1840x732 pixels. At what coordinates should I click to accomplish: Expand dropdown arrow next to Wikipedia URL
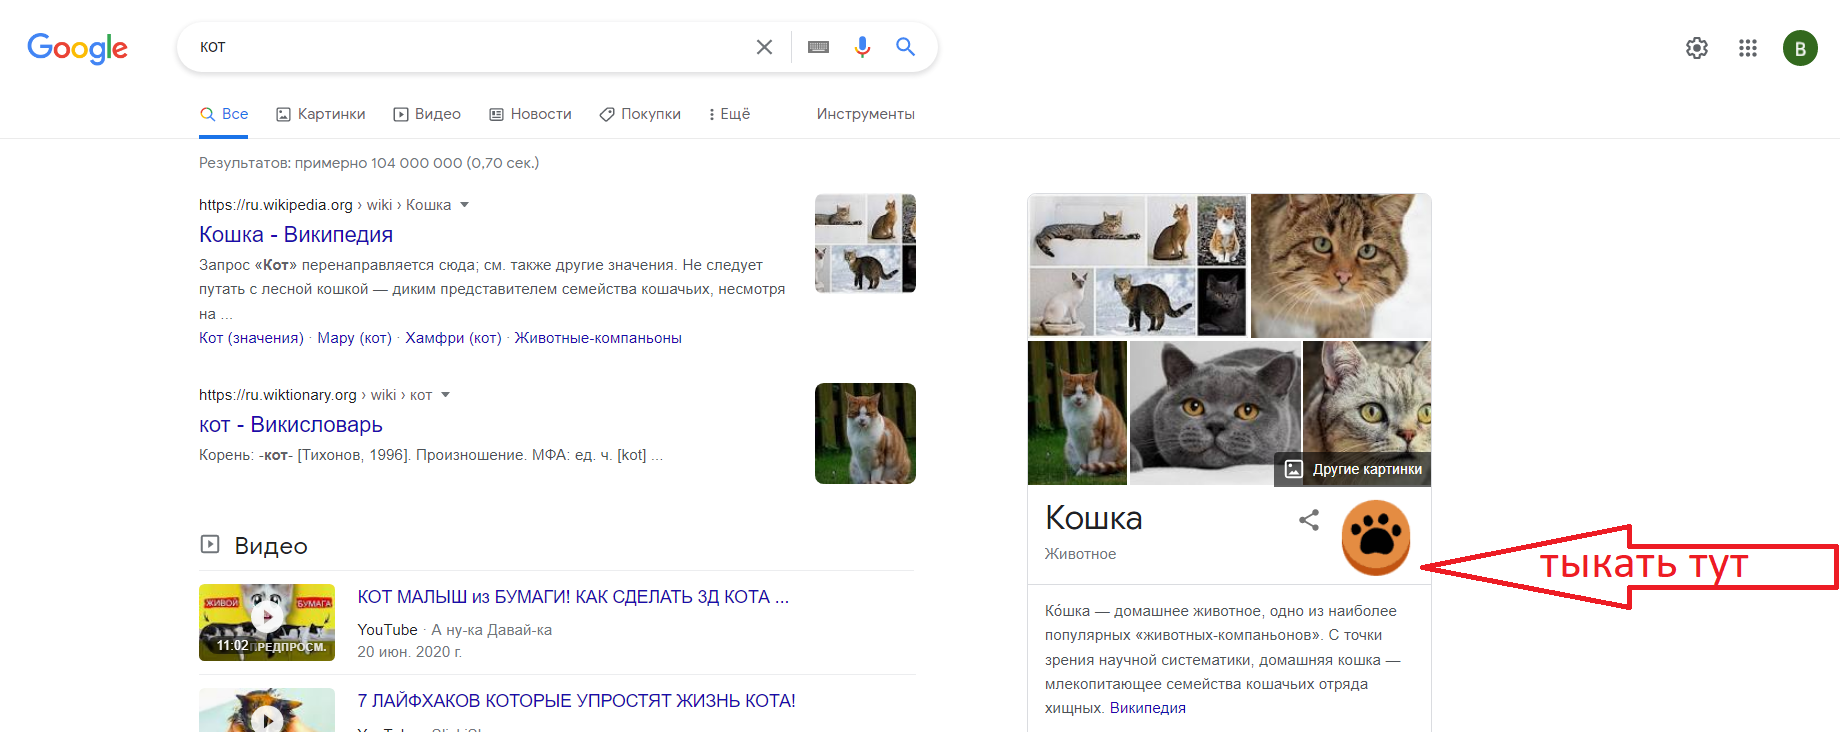(464, 205)
